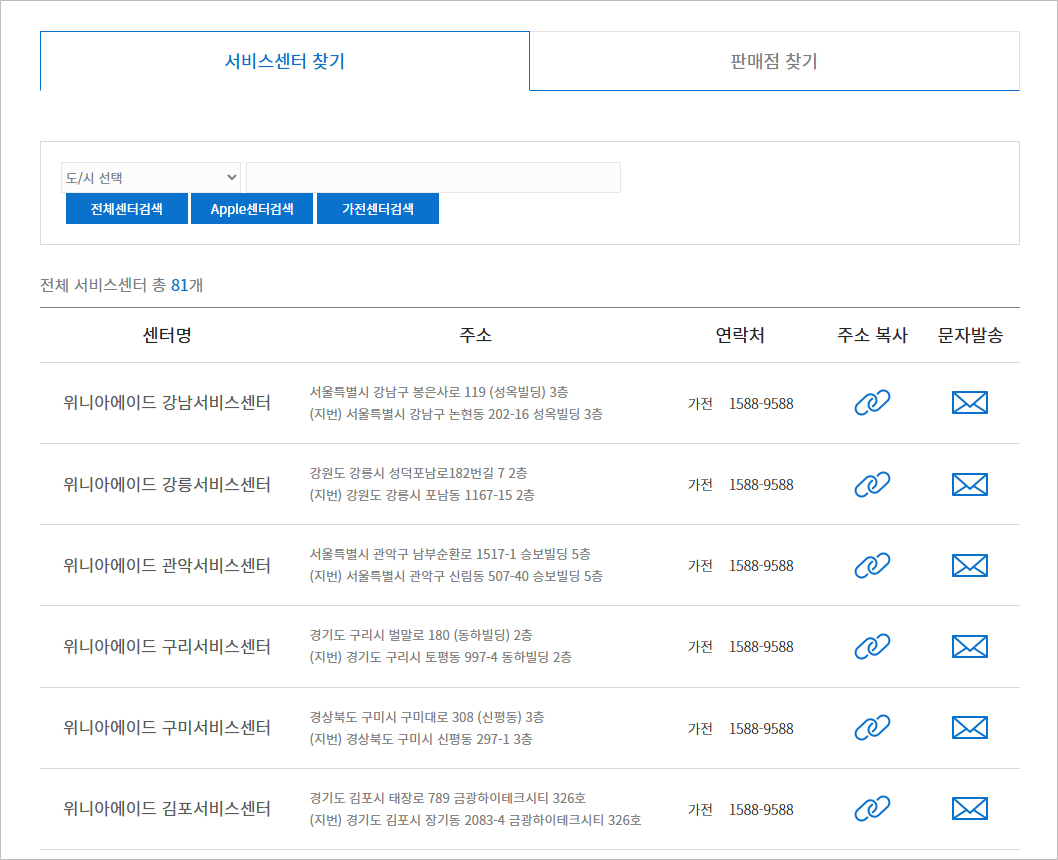Open the 도/시 선택 dropdown
Screen dimensions: 1058x860
150,177
